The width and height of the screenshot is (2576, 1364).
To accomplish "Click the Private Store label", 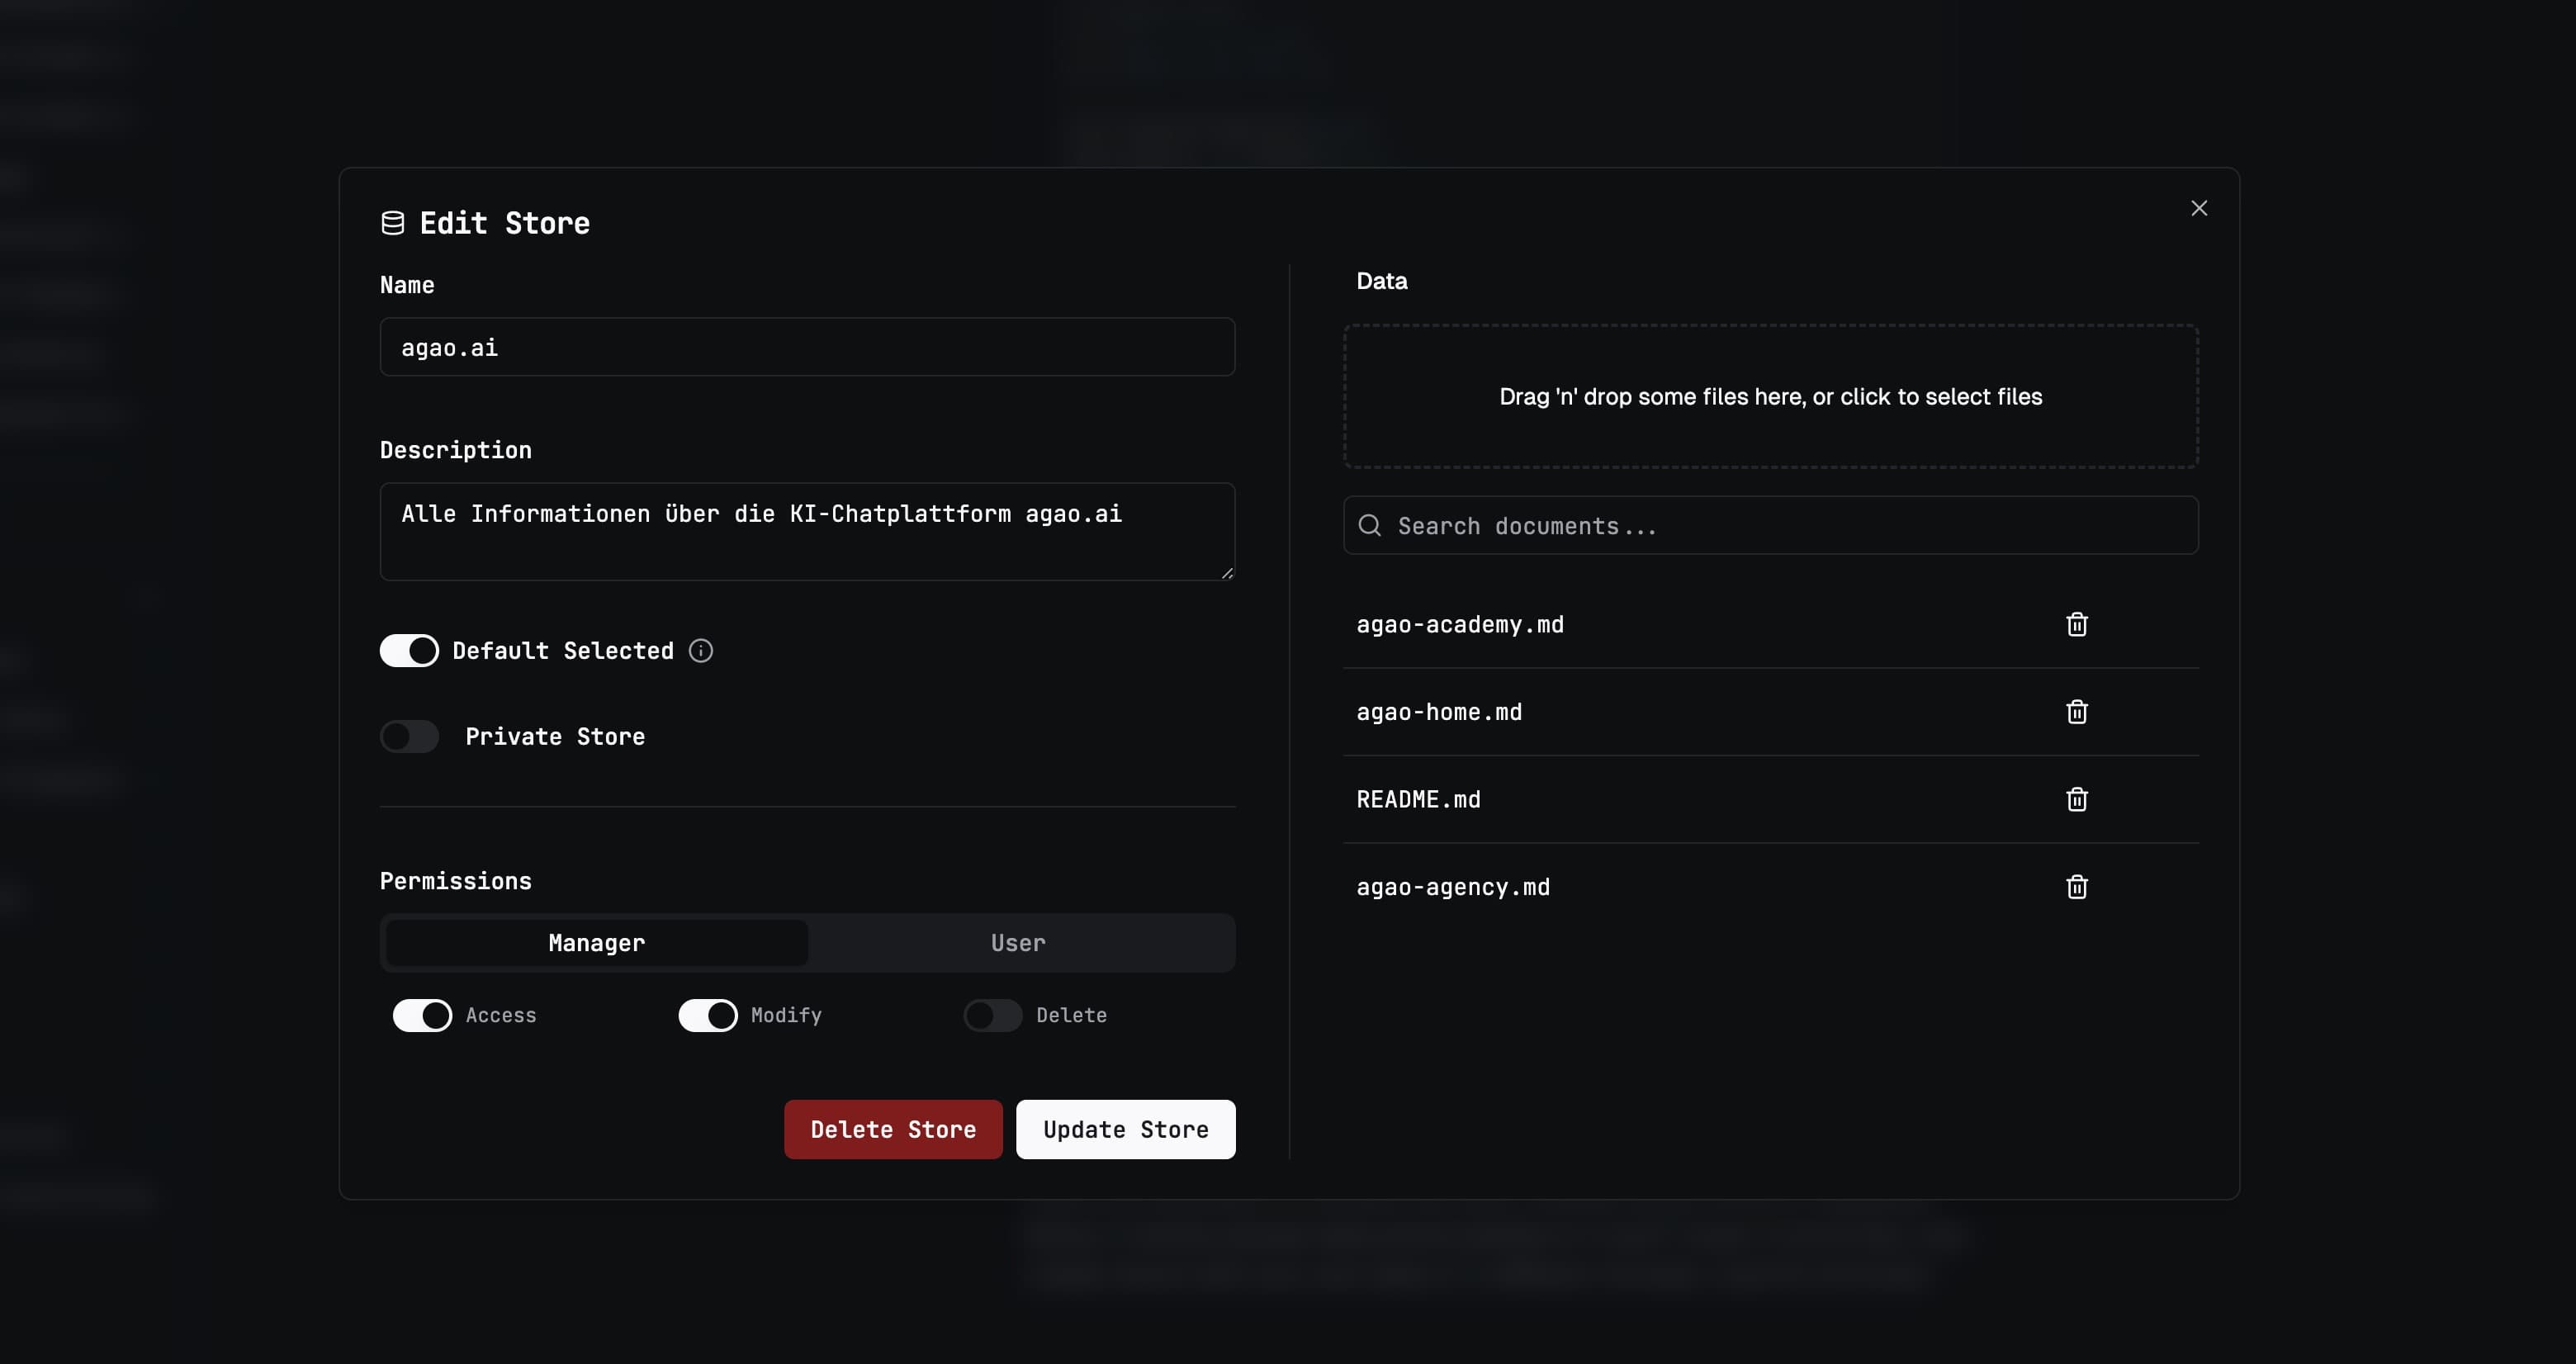I will [555, 737].
